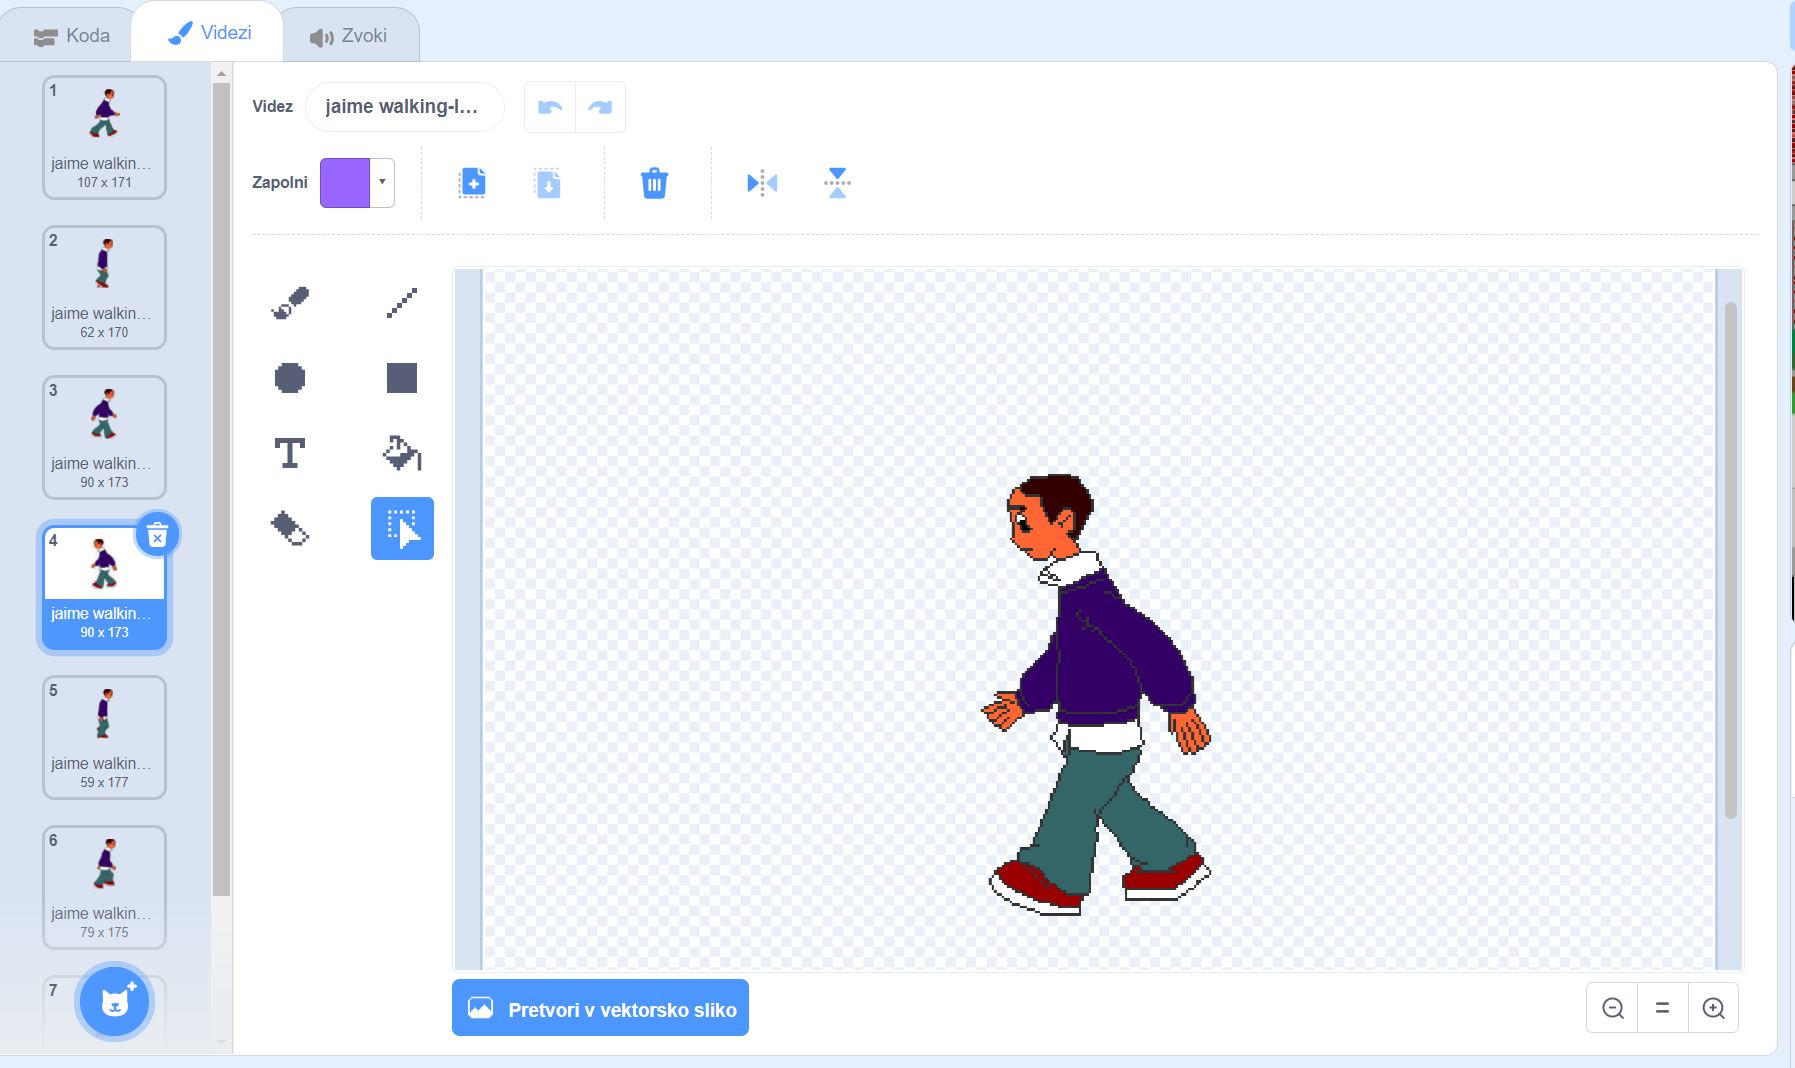Zoom out of the canvas
Viewport: 1795px width, 1068px height.
pyautogui.click(x=1612, y=1008)
